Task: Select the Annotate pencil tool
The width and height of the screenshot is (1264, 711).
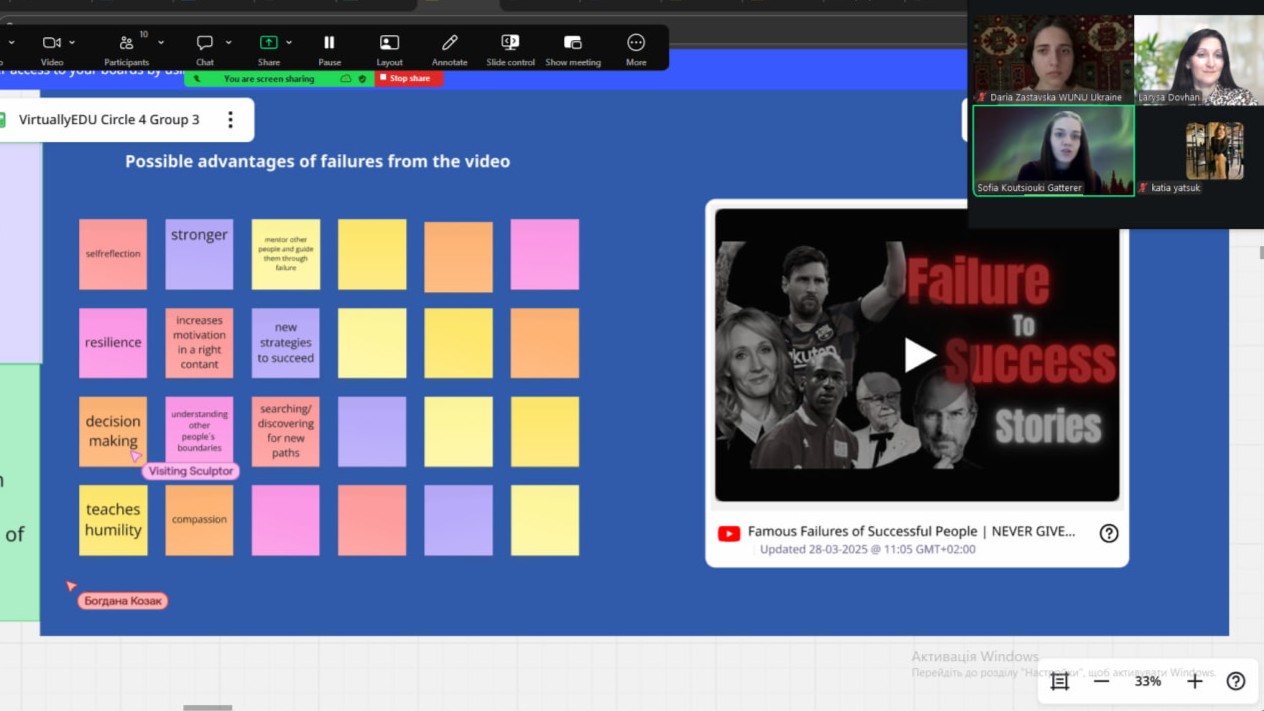Action: pos(449,42)
